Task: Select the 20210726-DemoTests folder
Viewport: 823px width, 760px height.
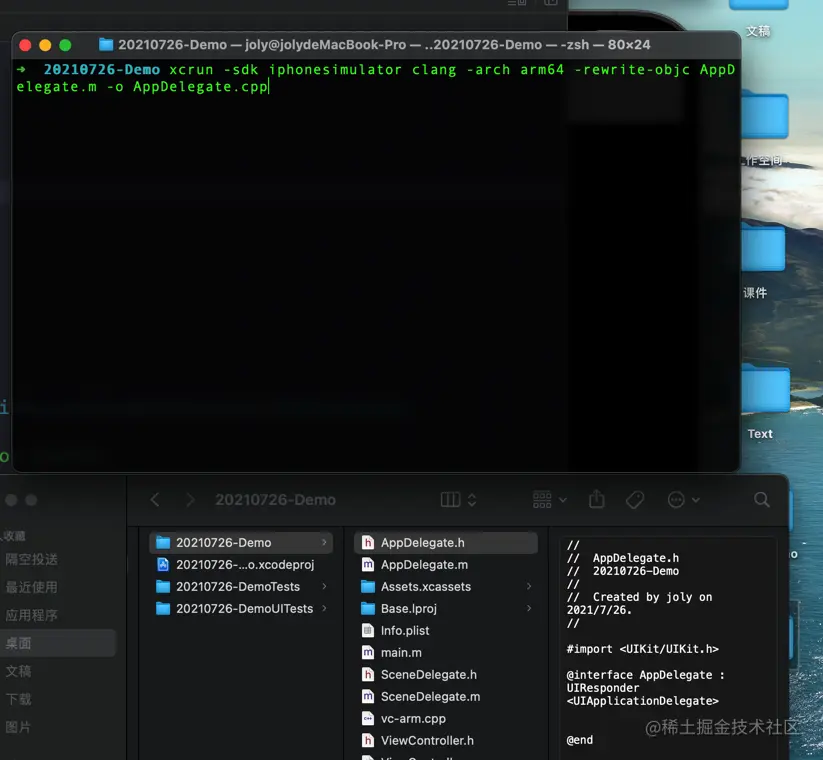Action: 241,587
